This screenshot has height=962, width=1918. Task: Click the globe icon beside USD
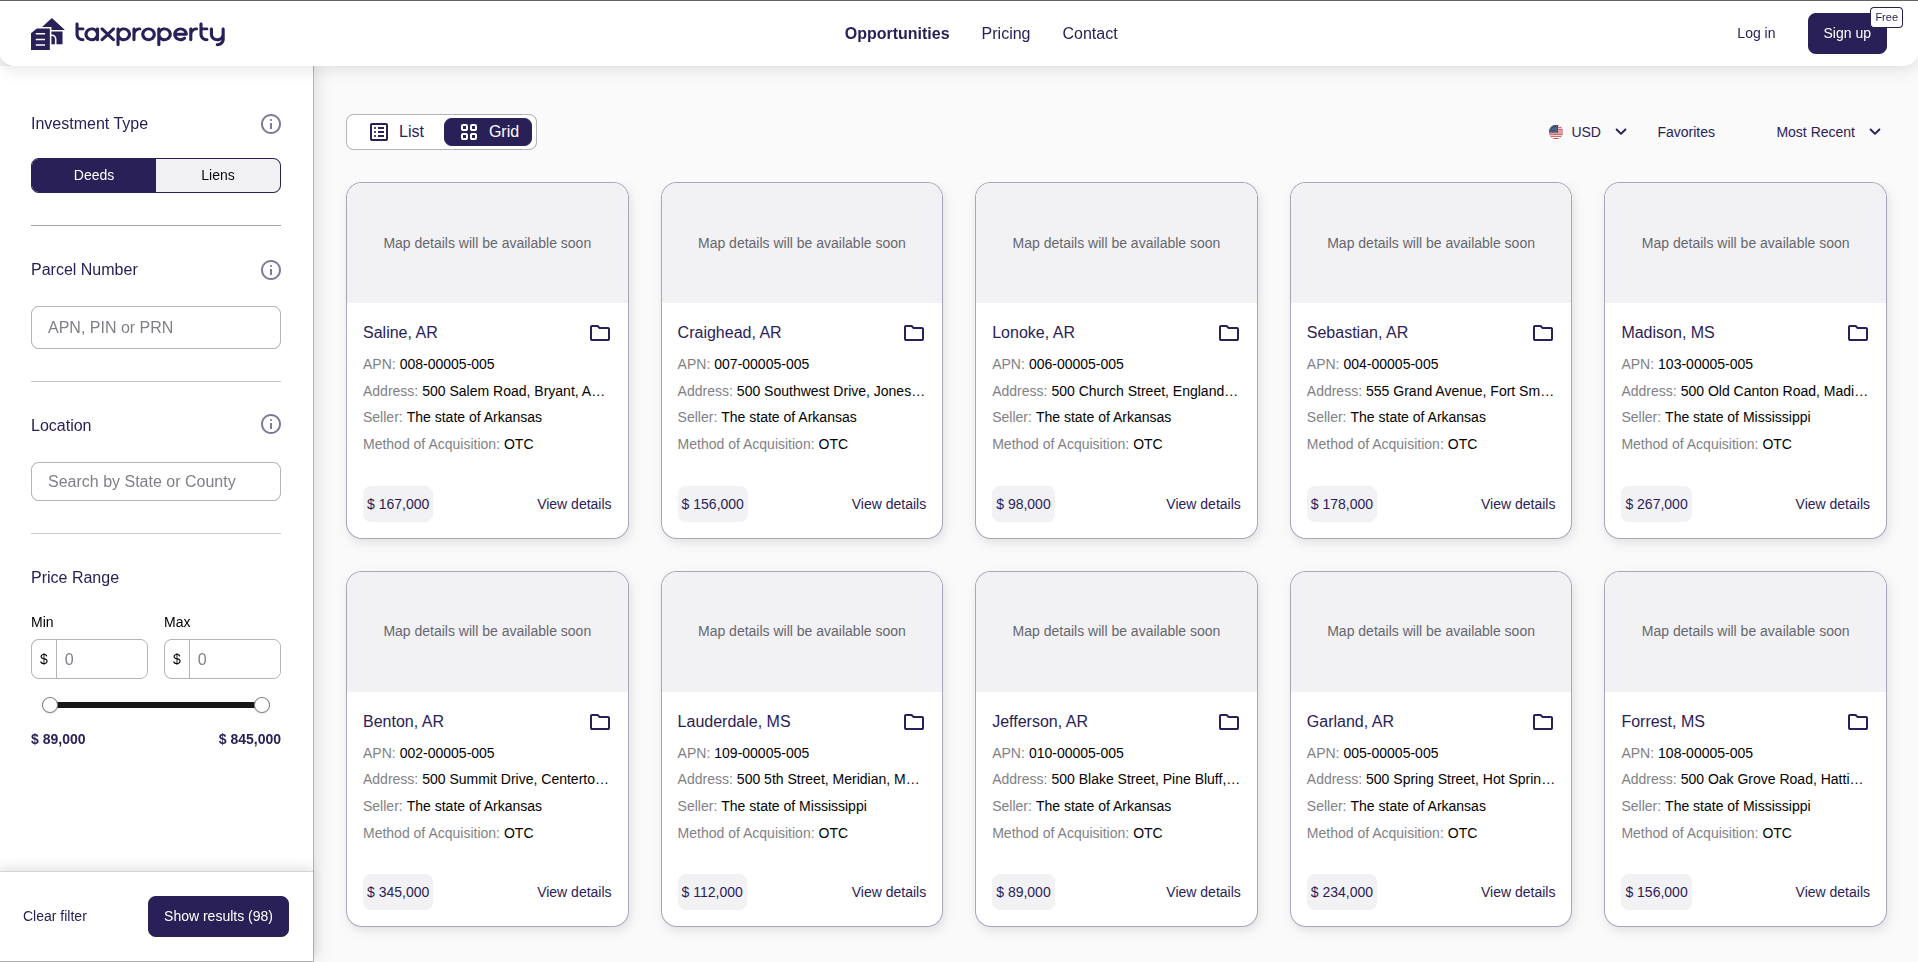click(1555, 132)
